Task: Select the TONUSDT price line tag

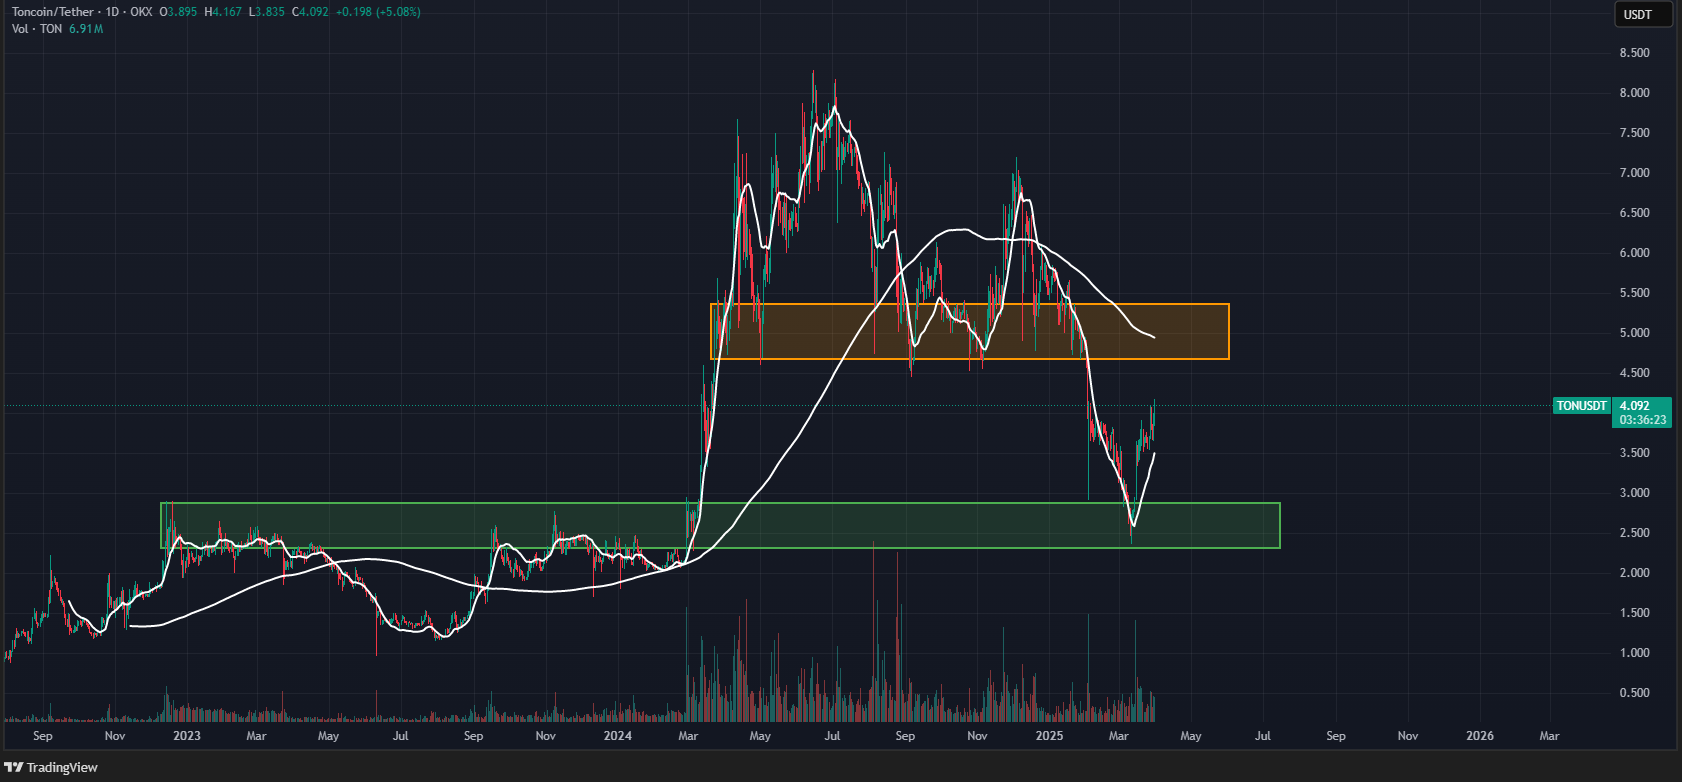Action: pos(1582,406)
